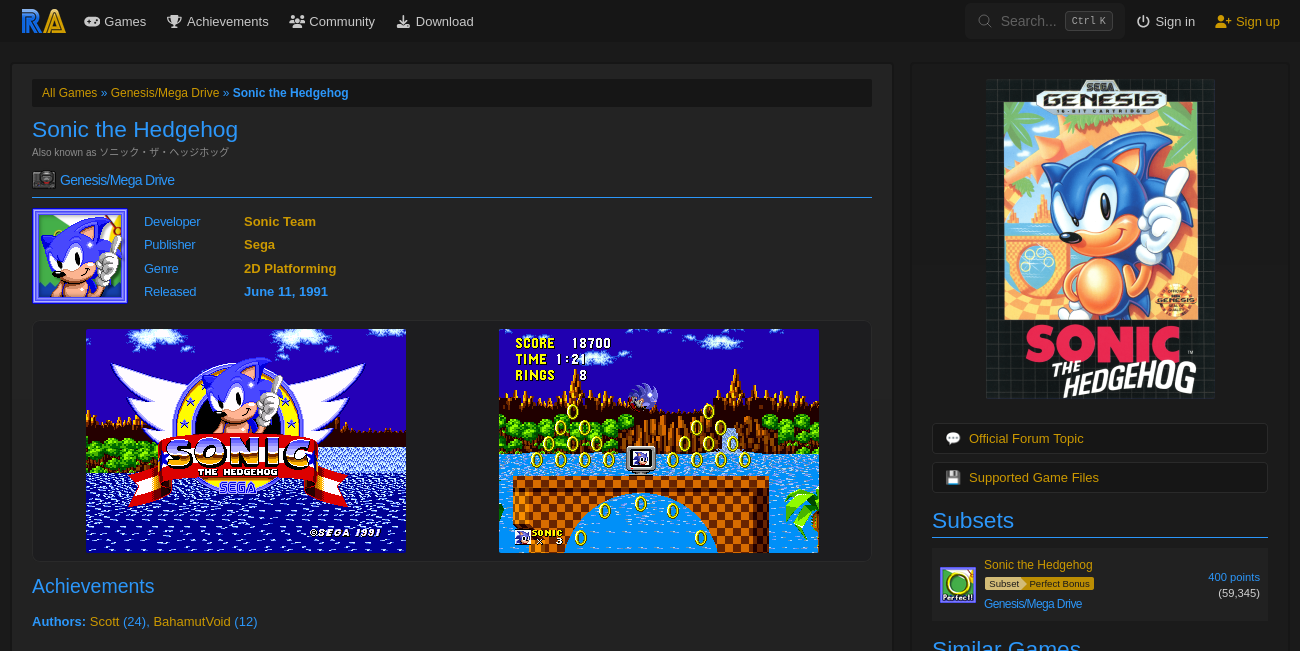Open the in-game Green Hill screenshot
The image size is (1300, 651).
click(x=659, y=441)
